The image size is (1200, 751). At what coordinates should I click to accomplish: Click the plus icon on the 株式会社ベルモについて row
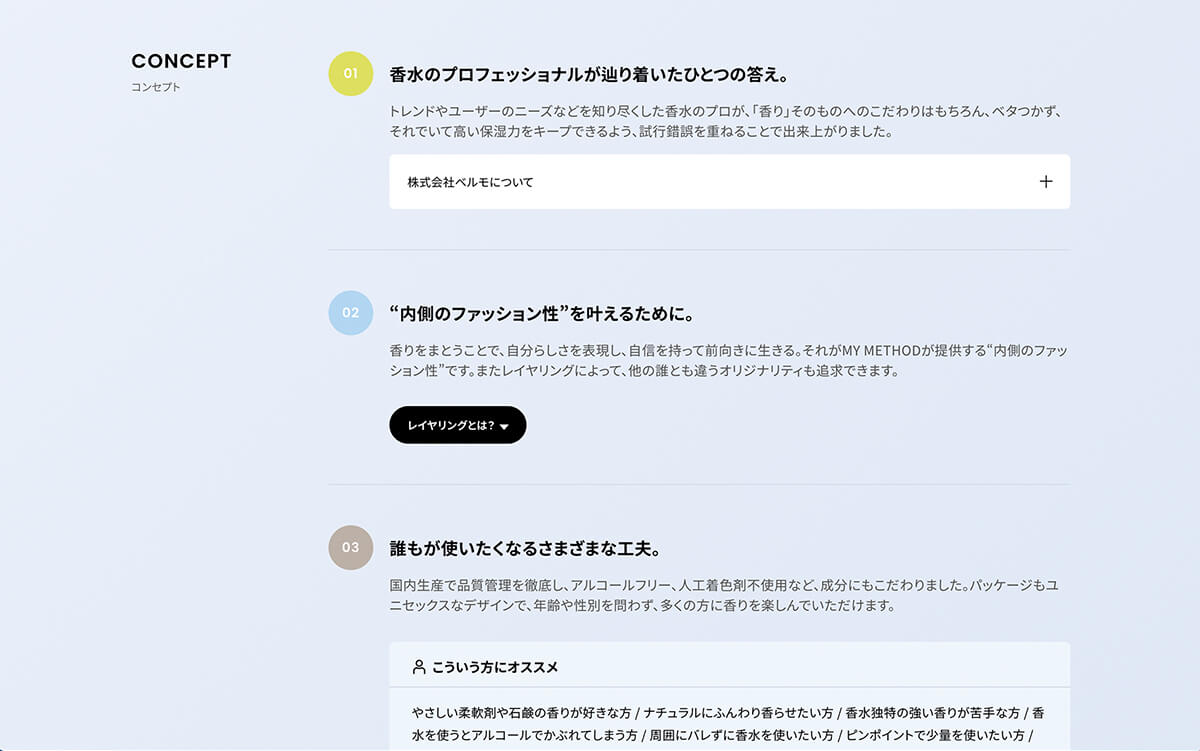tap(1045, 182)
